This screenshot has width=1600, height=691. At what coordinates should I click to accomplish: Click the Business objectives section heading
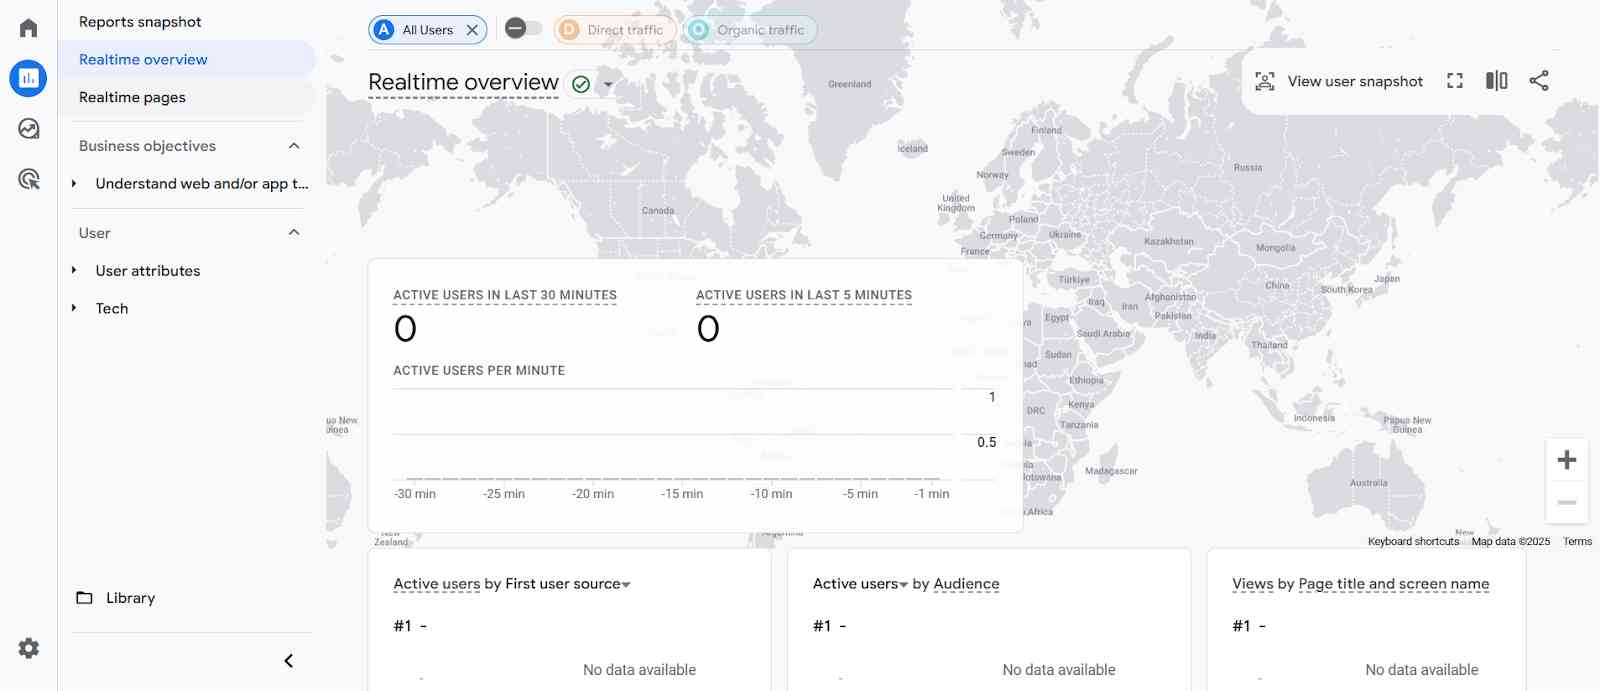(x=147, y=146)
